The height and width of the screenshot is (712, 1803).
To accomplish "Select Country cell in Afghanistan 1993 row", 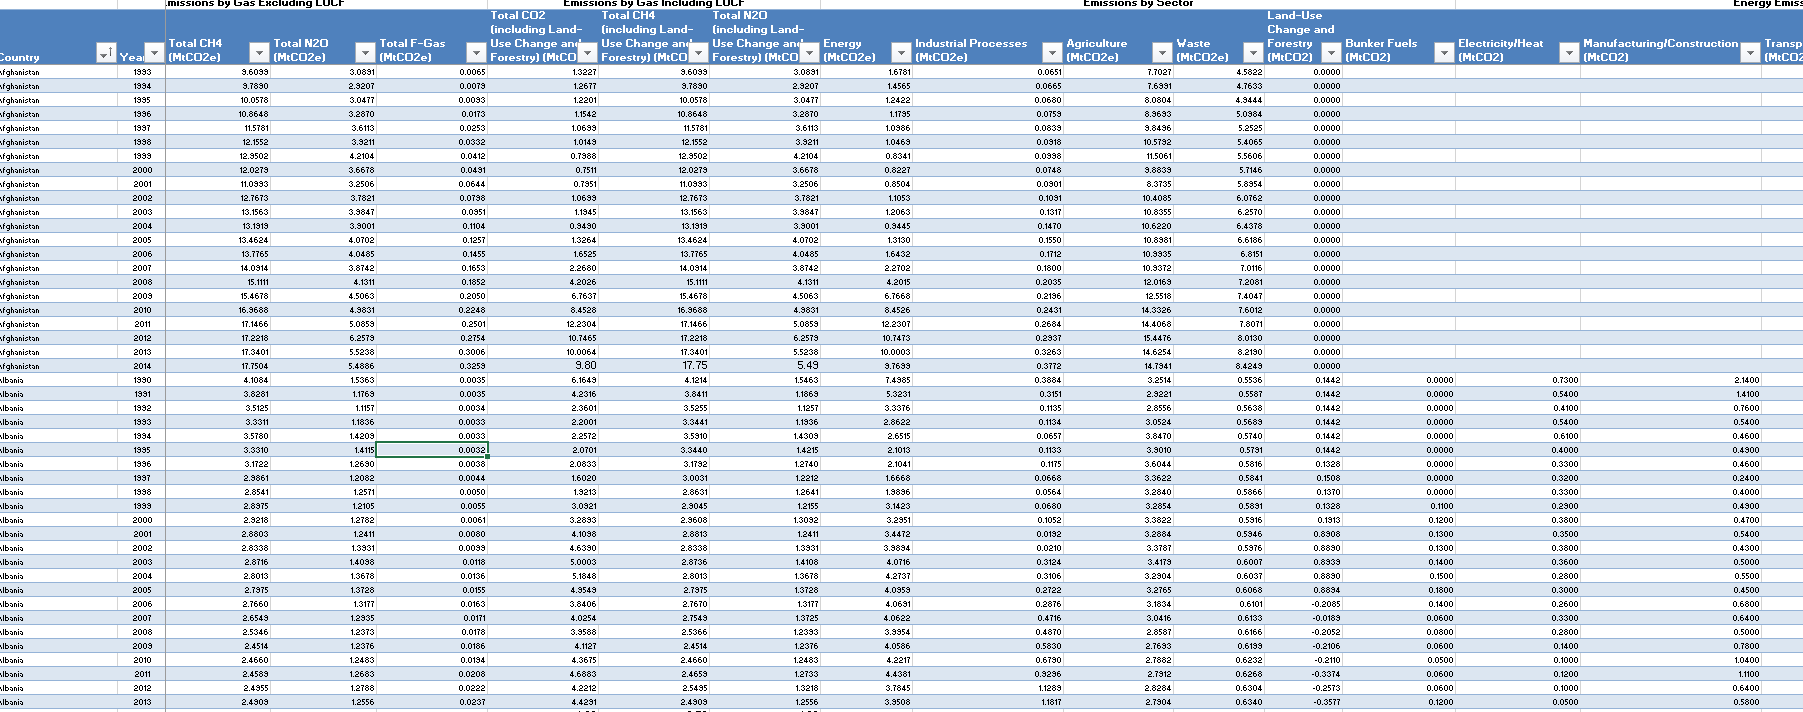I will [x=58, y=72].
